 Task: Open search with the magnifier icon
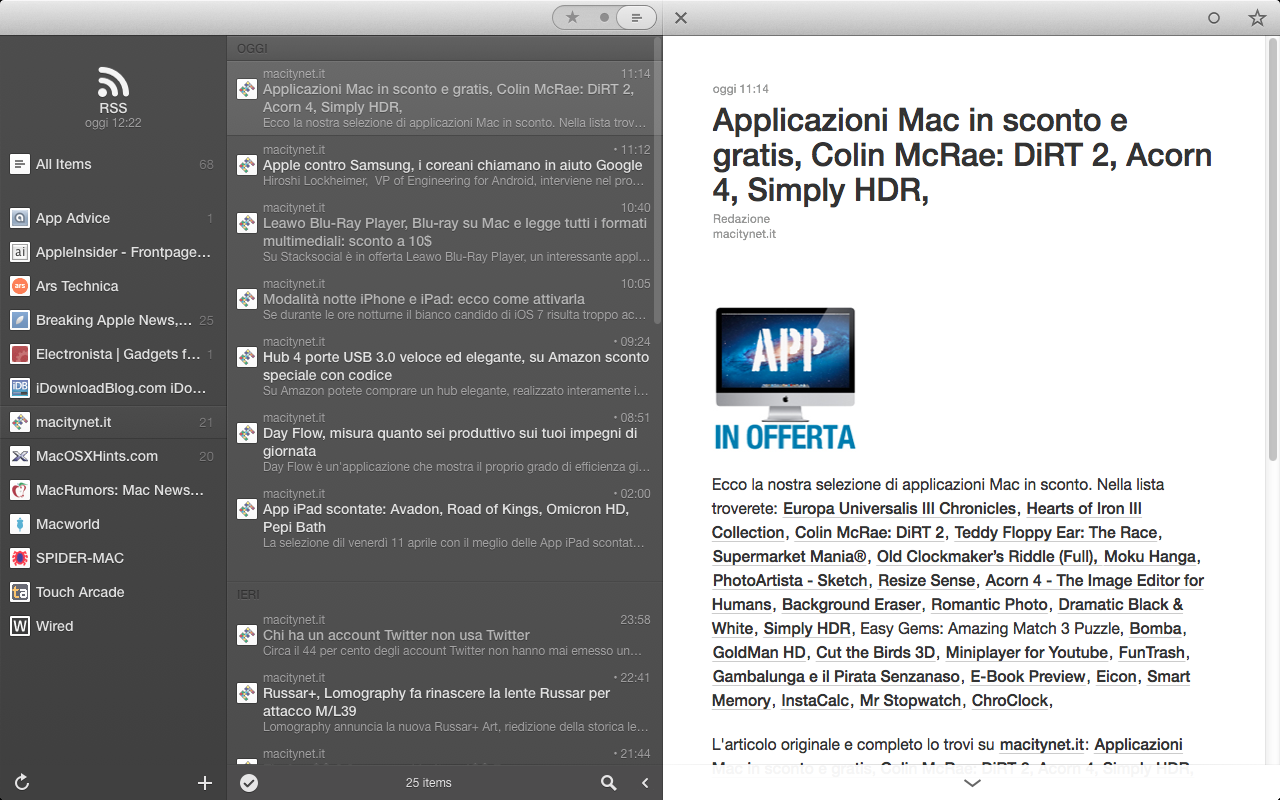[608, 783]
